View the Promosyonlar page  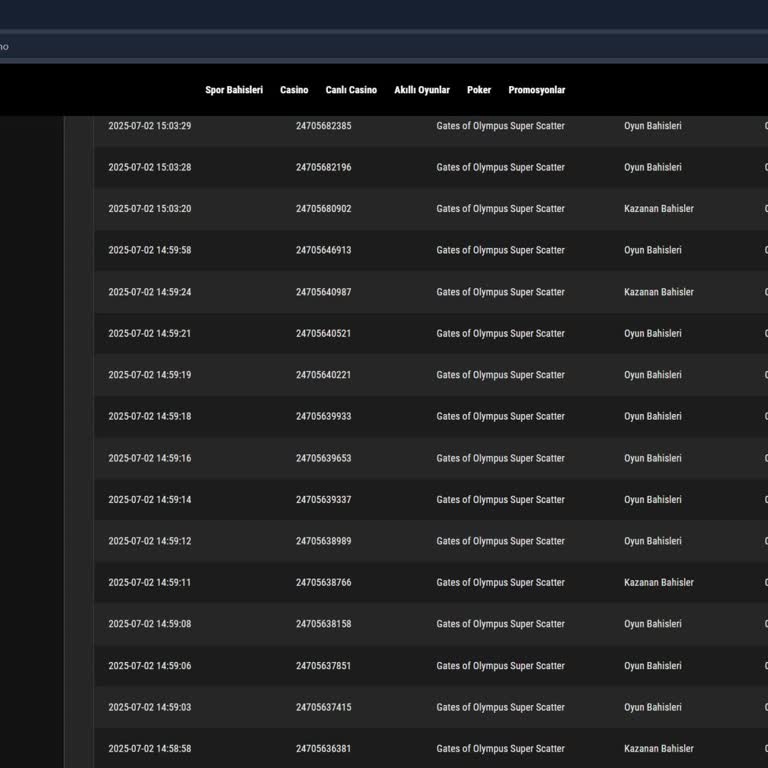click(x=536, y=90)
